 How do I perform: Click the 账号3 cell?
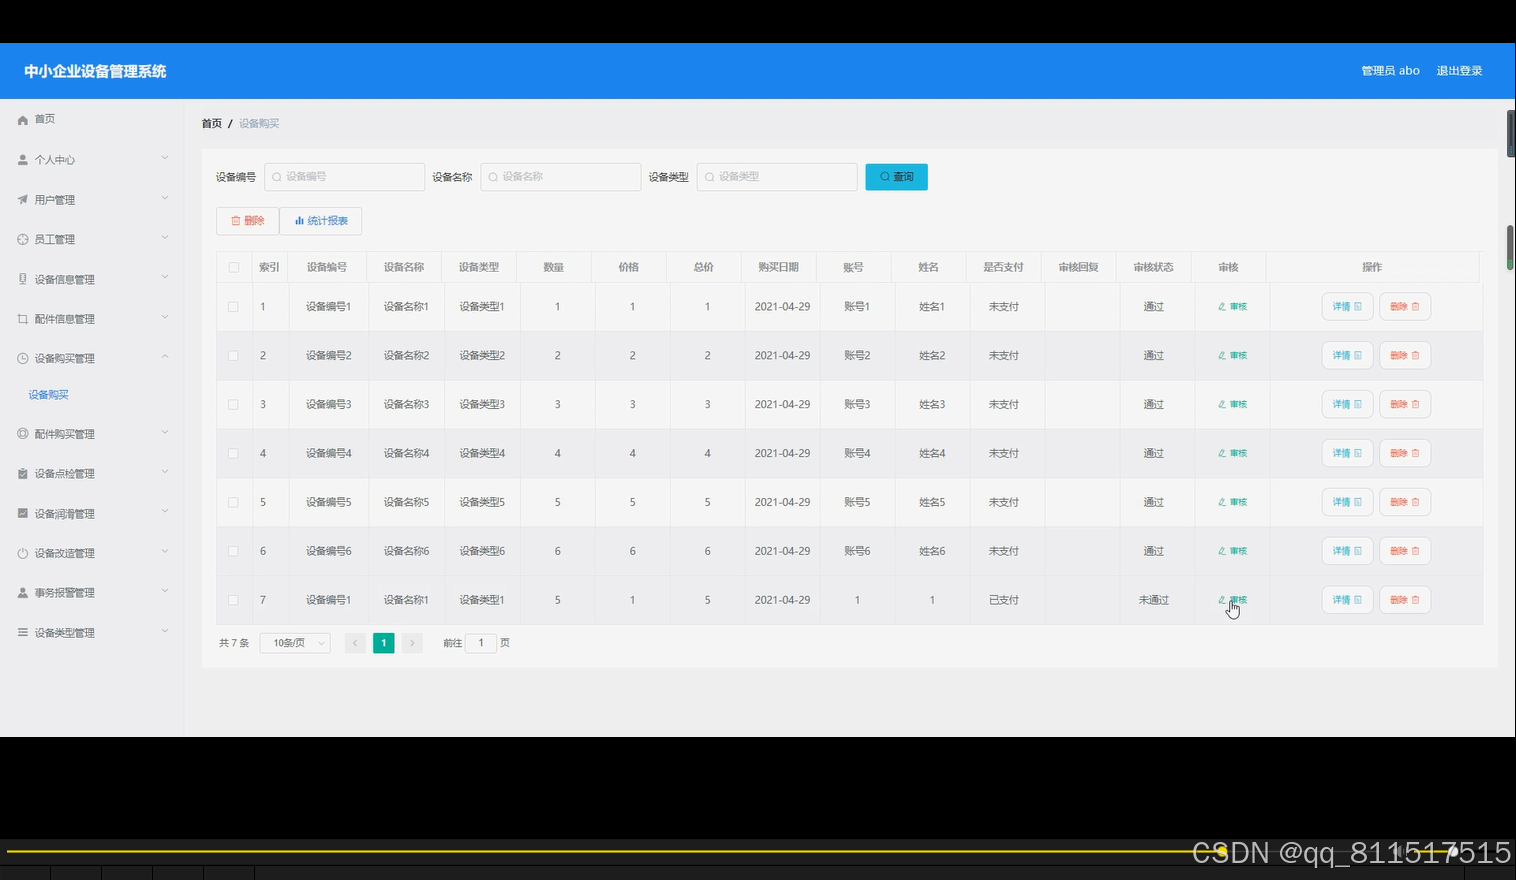click(x=857, y=405)
